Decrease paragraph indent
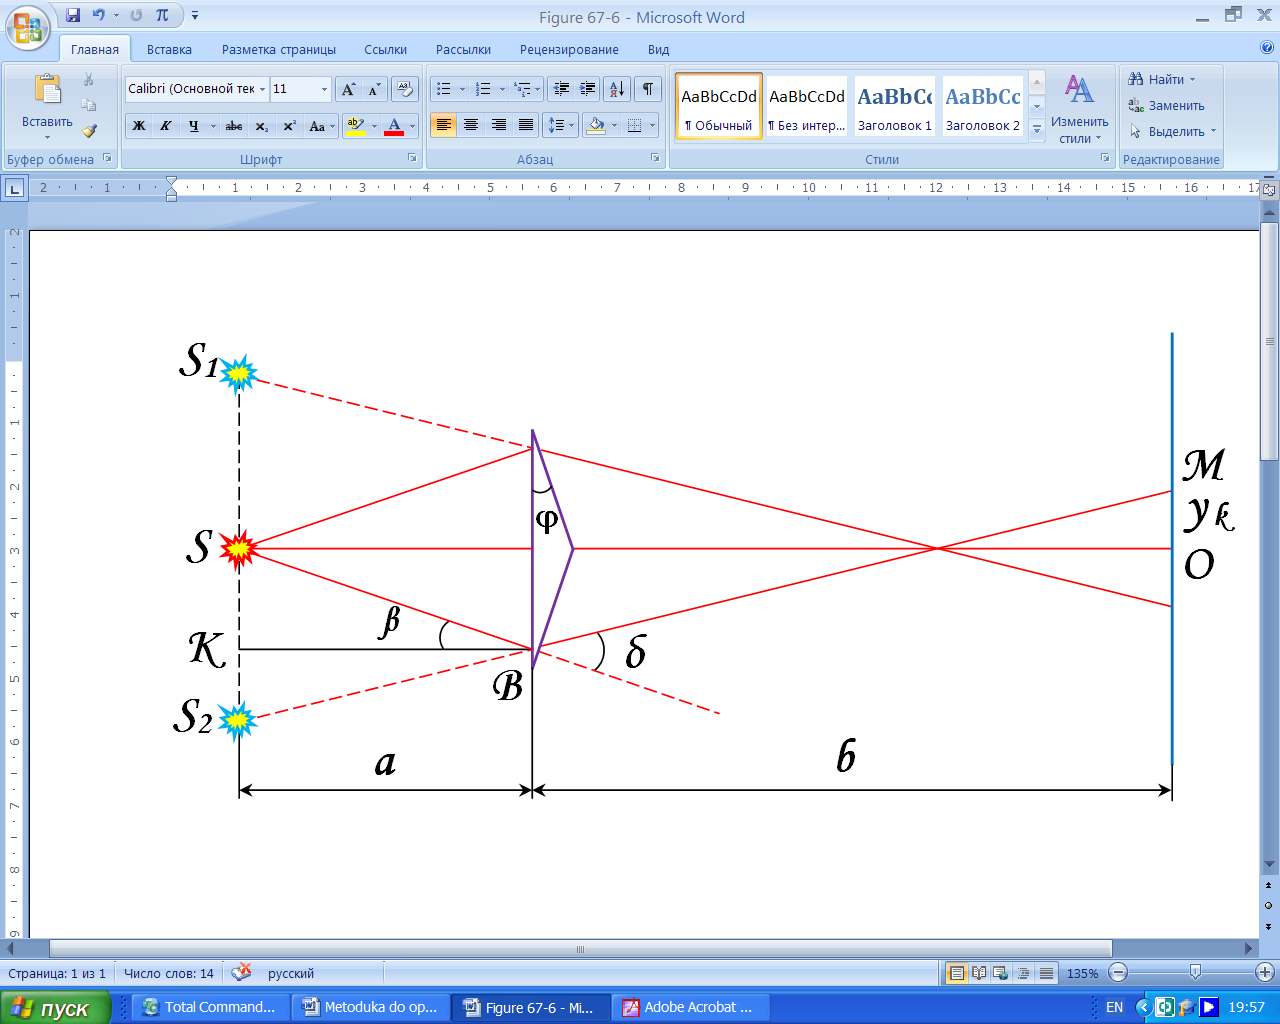Screen dimensions: 1280x1024 [x=561, y=89]
